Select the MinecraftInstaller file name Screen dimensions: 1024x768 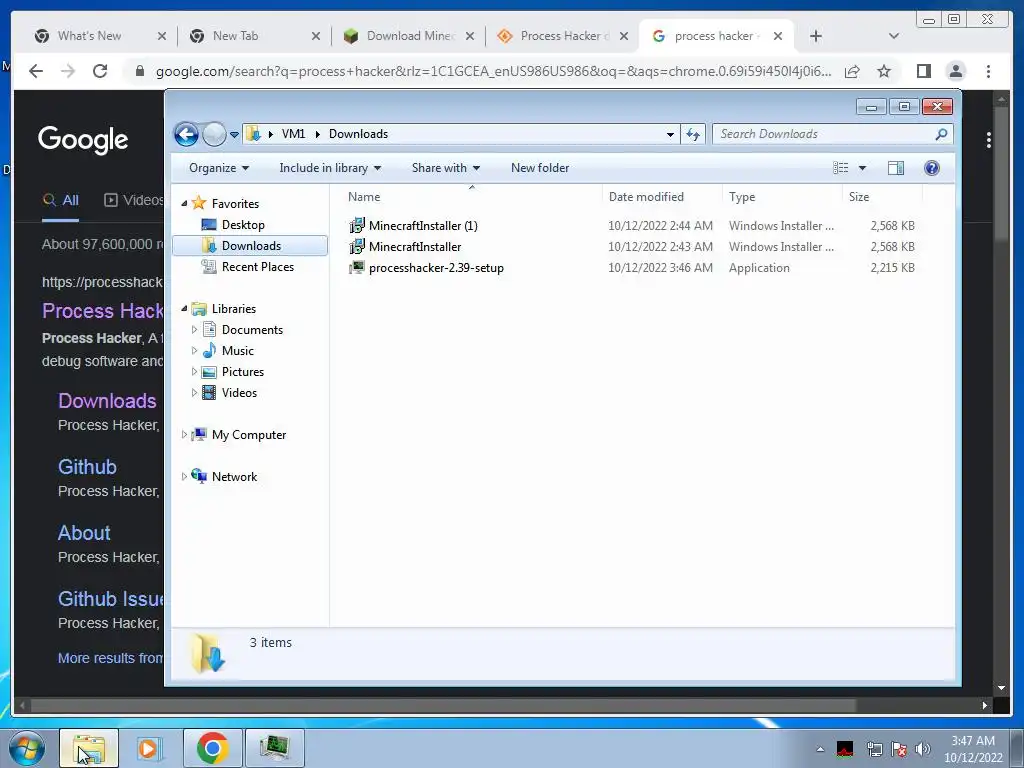point(415,247)
